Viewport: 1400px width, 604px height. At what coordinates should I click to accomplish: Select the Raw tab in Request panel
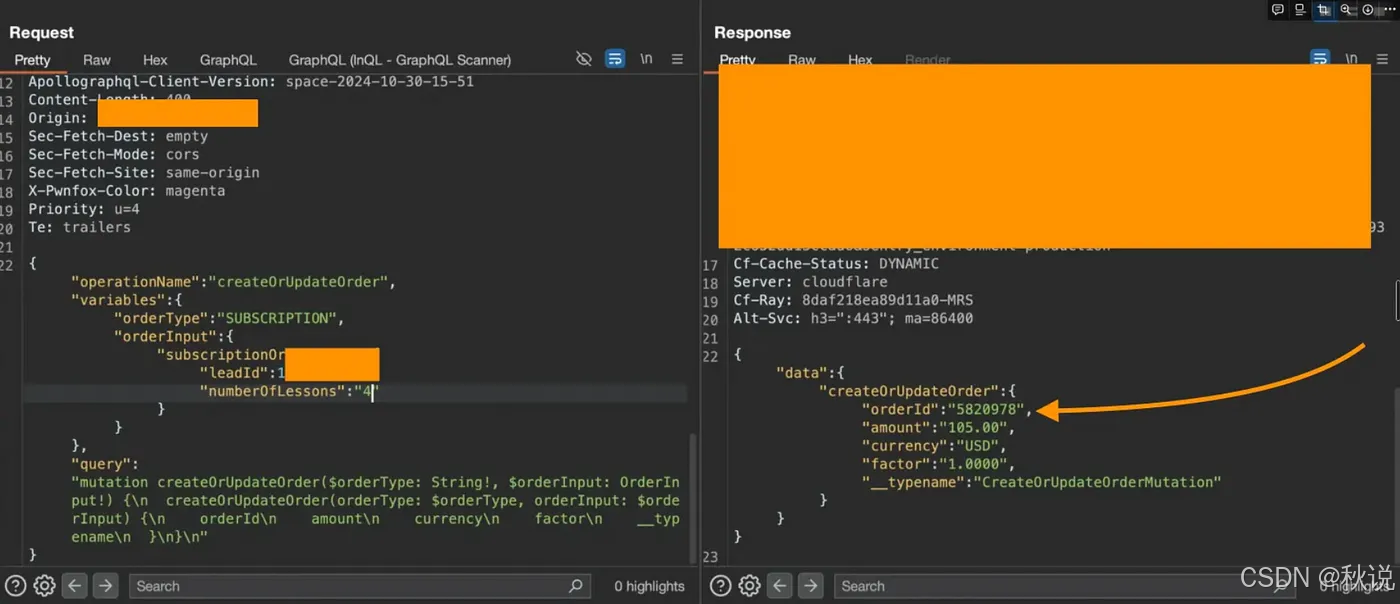coord(97,60)
